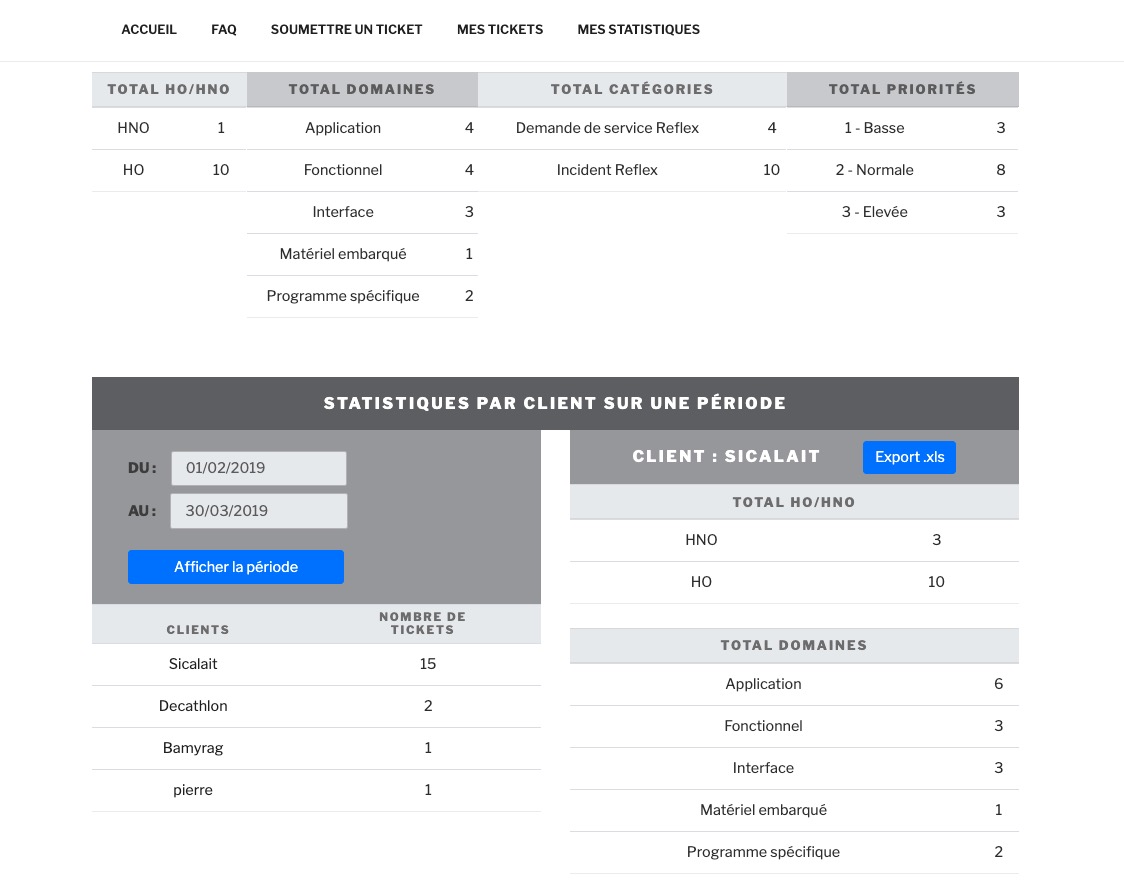Go to the FAQ page

(224, 30)
